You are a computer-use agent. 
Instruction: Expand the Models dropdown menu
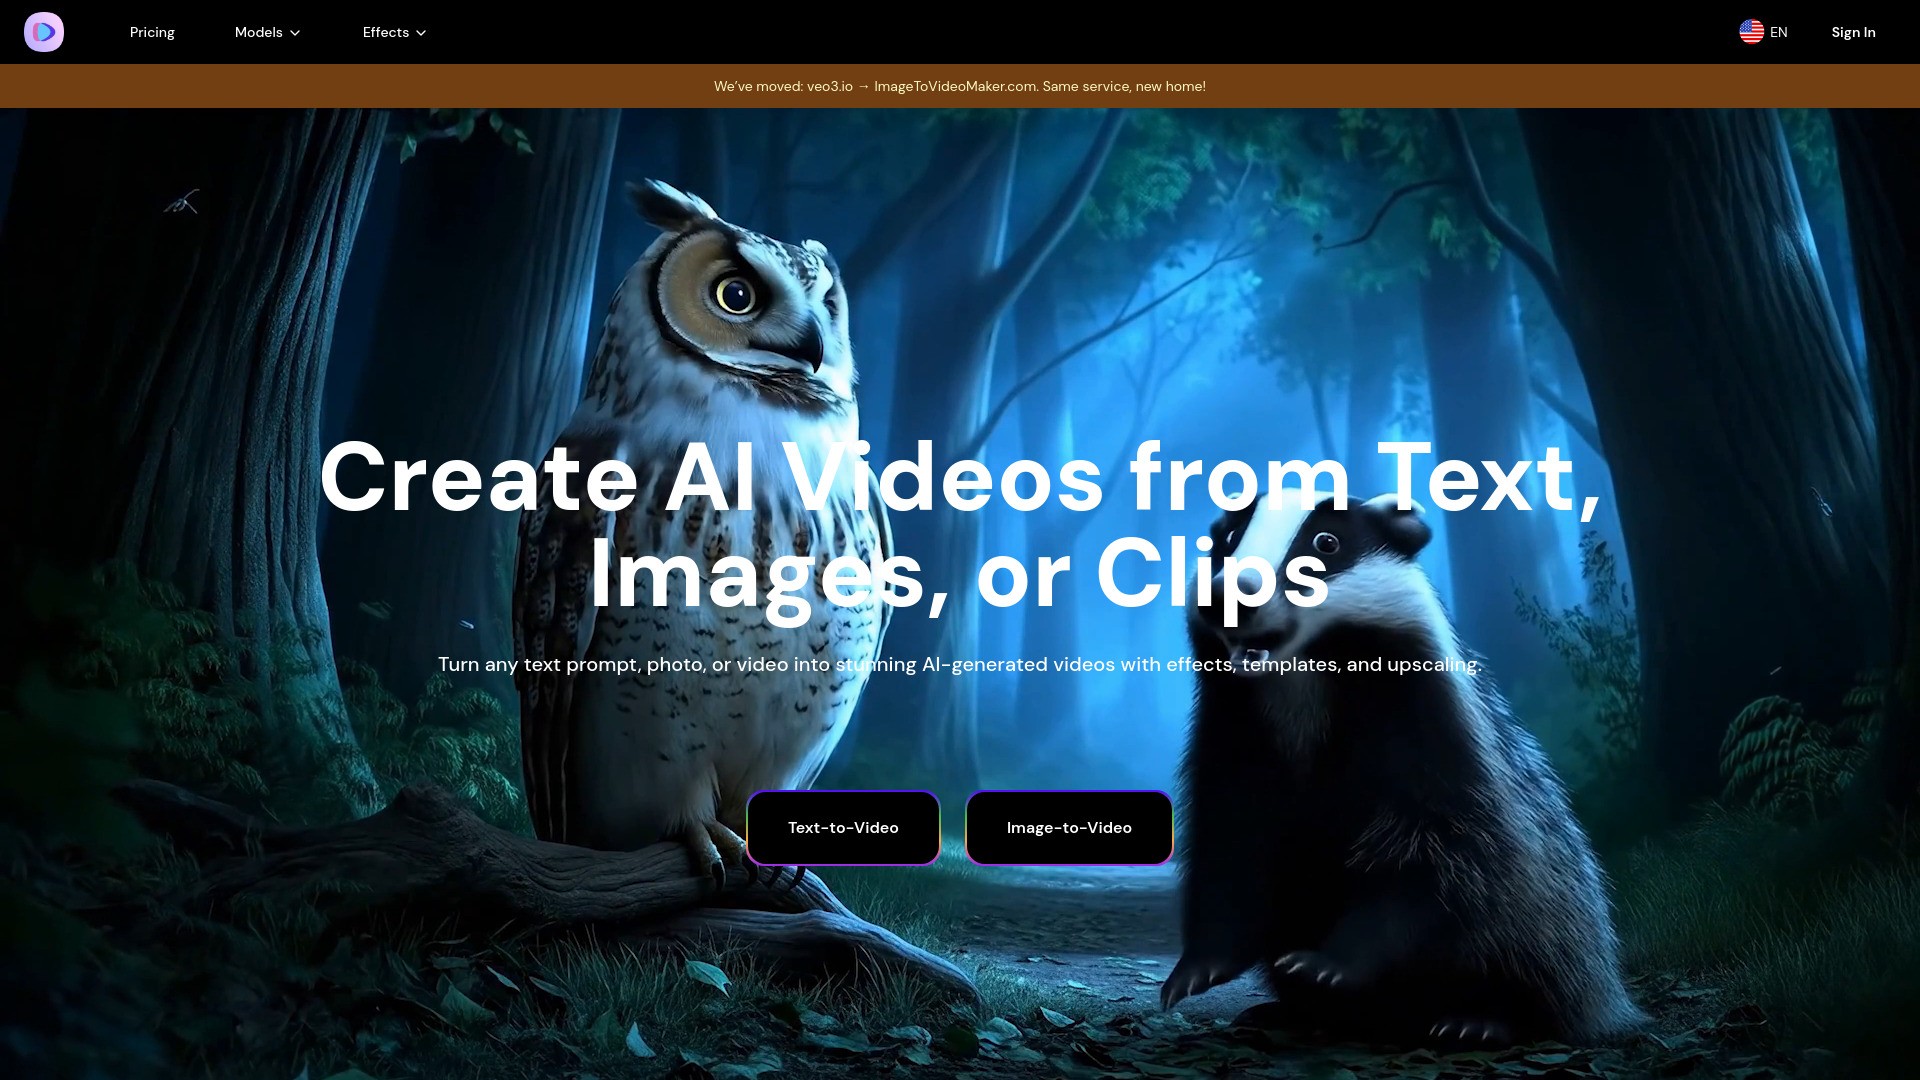[x=266, y=32]
